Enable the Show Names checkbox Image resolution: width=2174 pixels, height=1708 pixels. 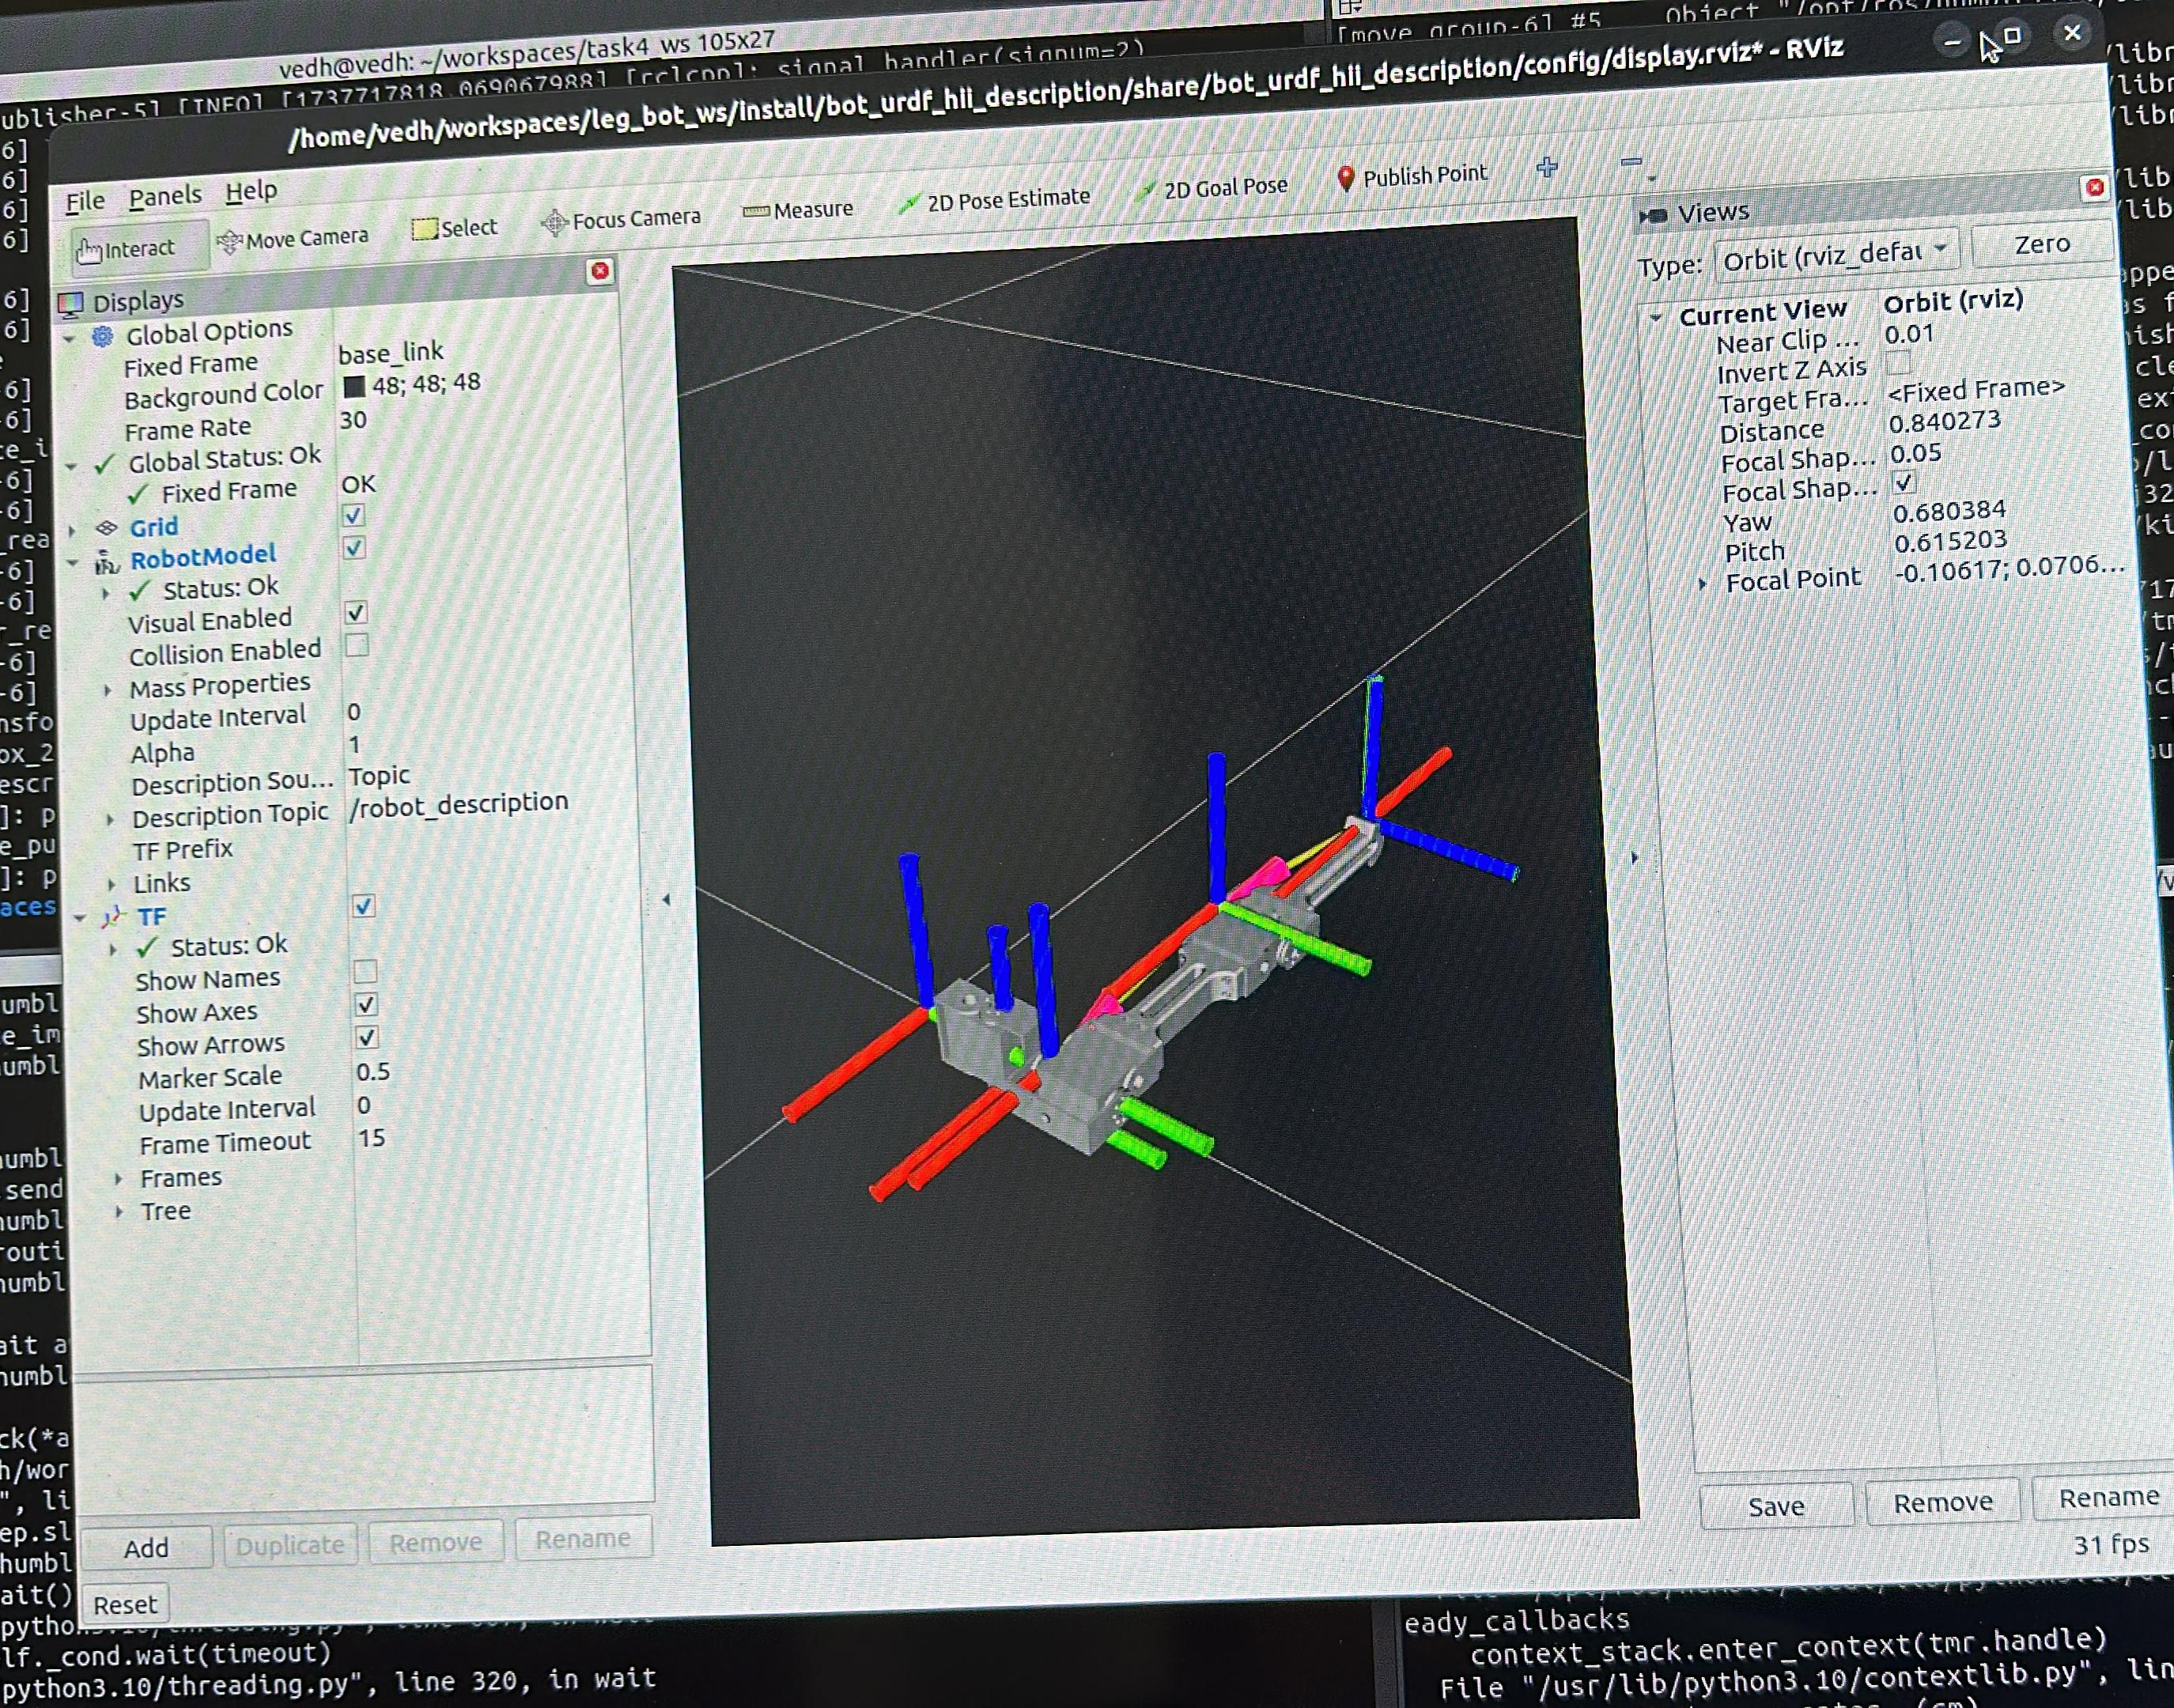pyautogui.click(x=365, y=971)
